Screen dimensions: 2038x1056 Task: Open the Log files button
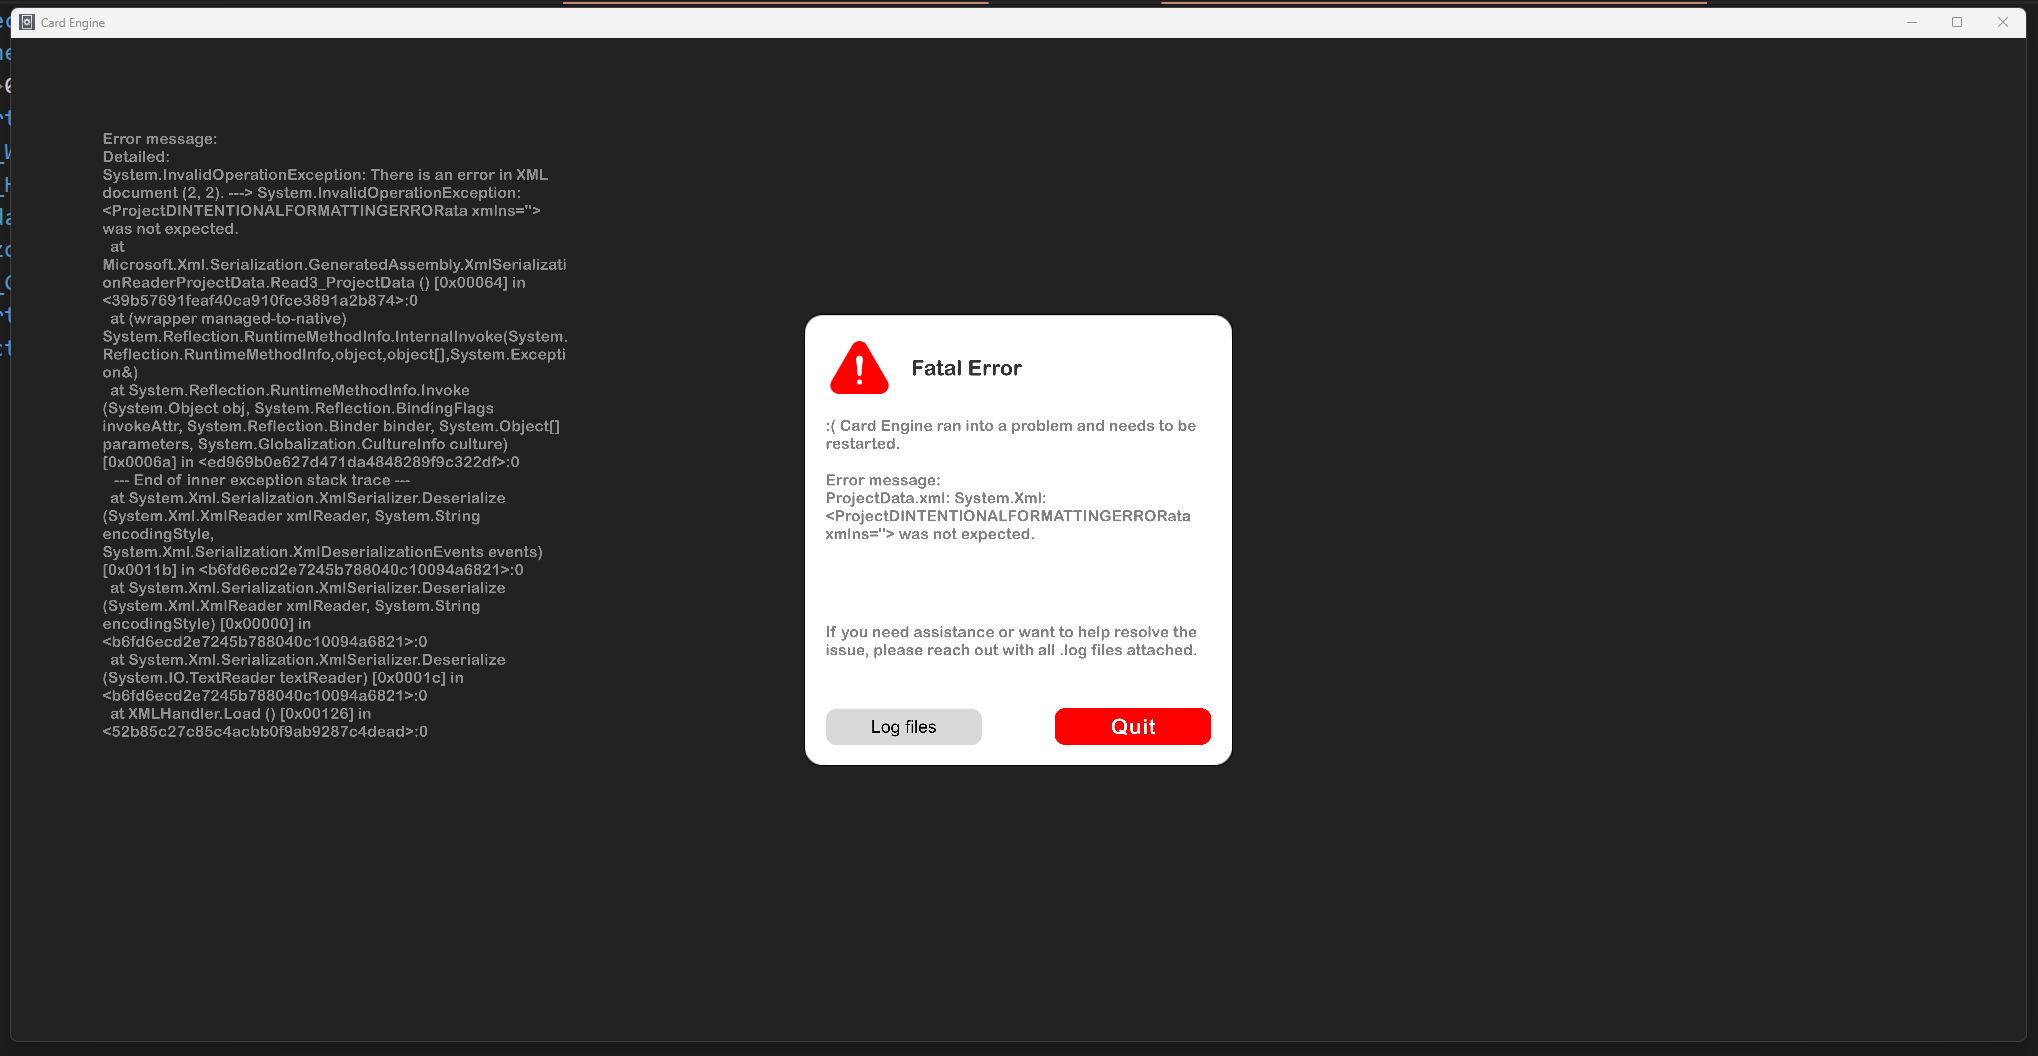pos(903,727)
